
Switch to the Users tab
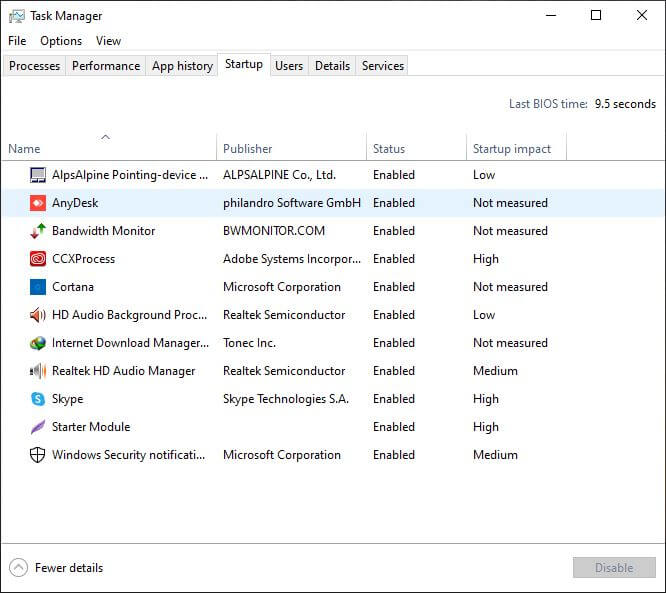pyautogui.click(x=289, y=66)
